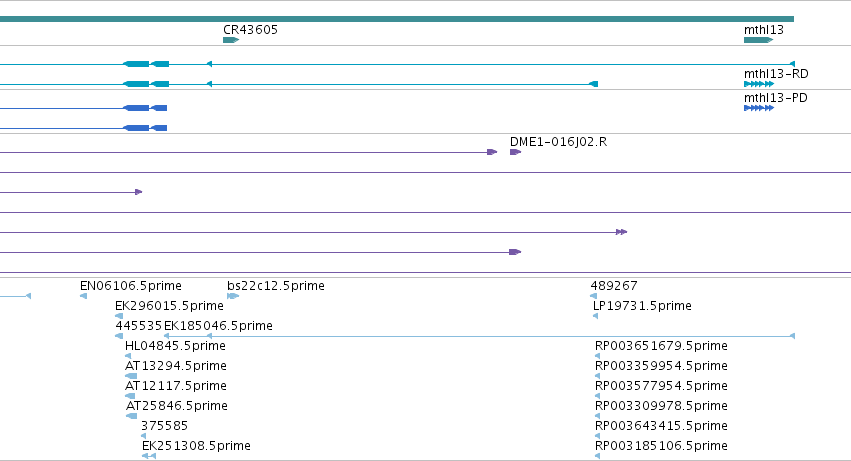Open RP003651679.5prime feature details

[661, 346]
